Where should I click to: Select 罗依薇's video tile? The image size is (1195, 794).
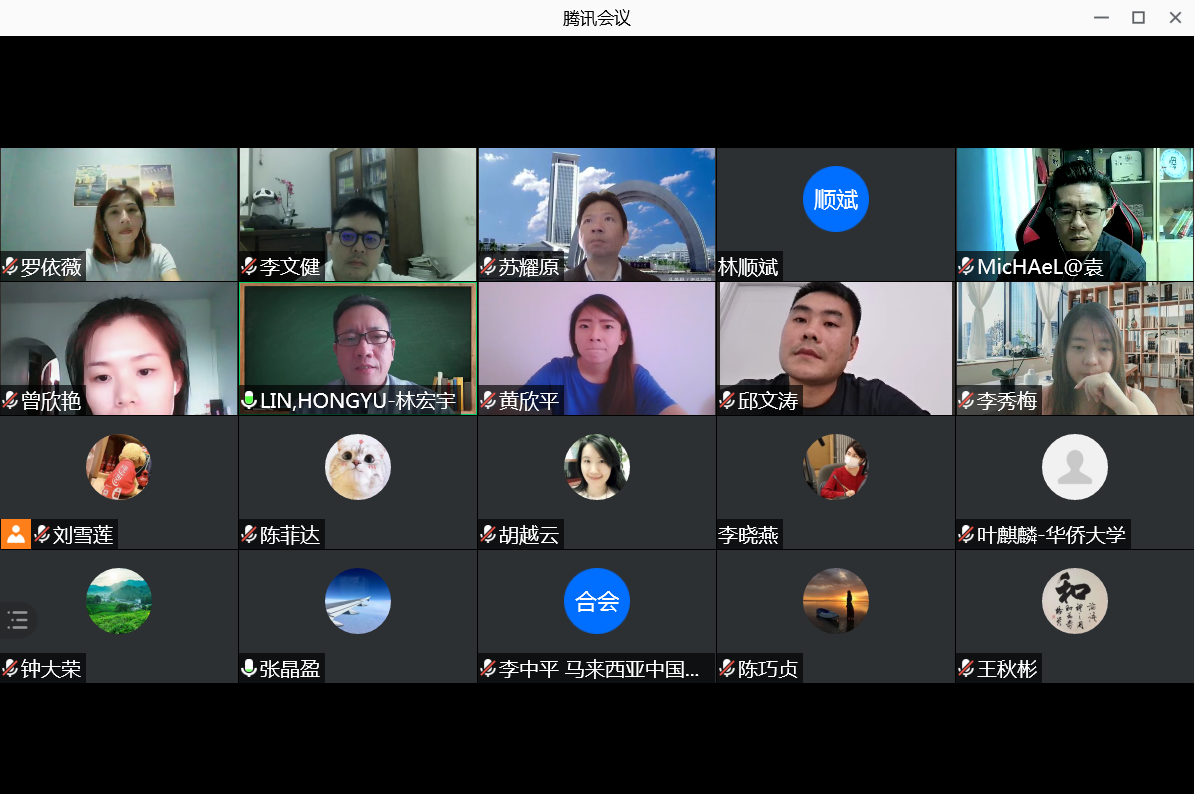119,214
